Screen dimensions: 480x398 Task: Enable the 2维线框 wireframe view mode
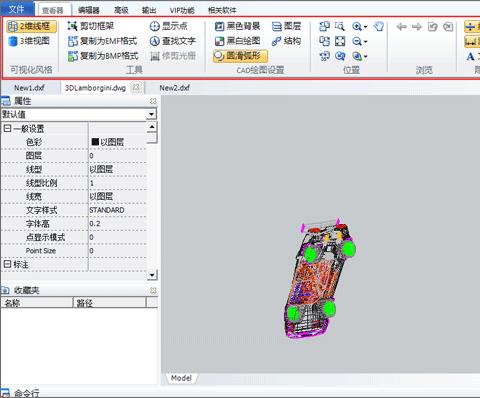(31, 26)
